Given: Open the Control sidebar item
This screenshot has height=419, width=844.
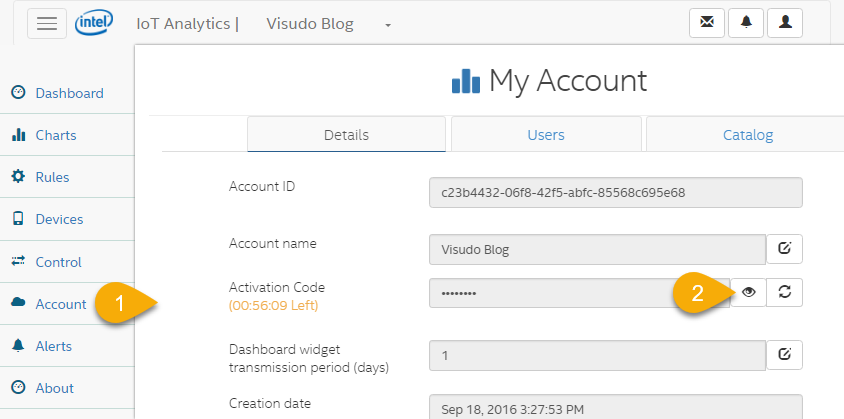Looking at the screenshot, I should click(x=58, y=262).
